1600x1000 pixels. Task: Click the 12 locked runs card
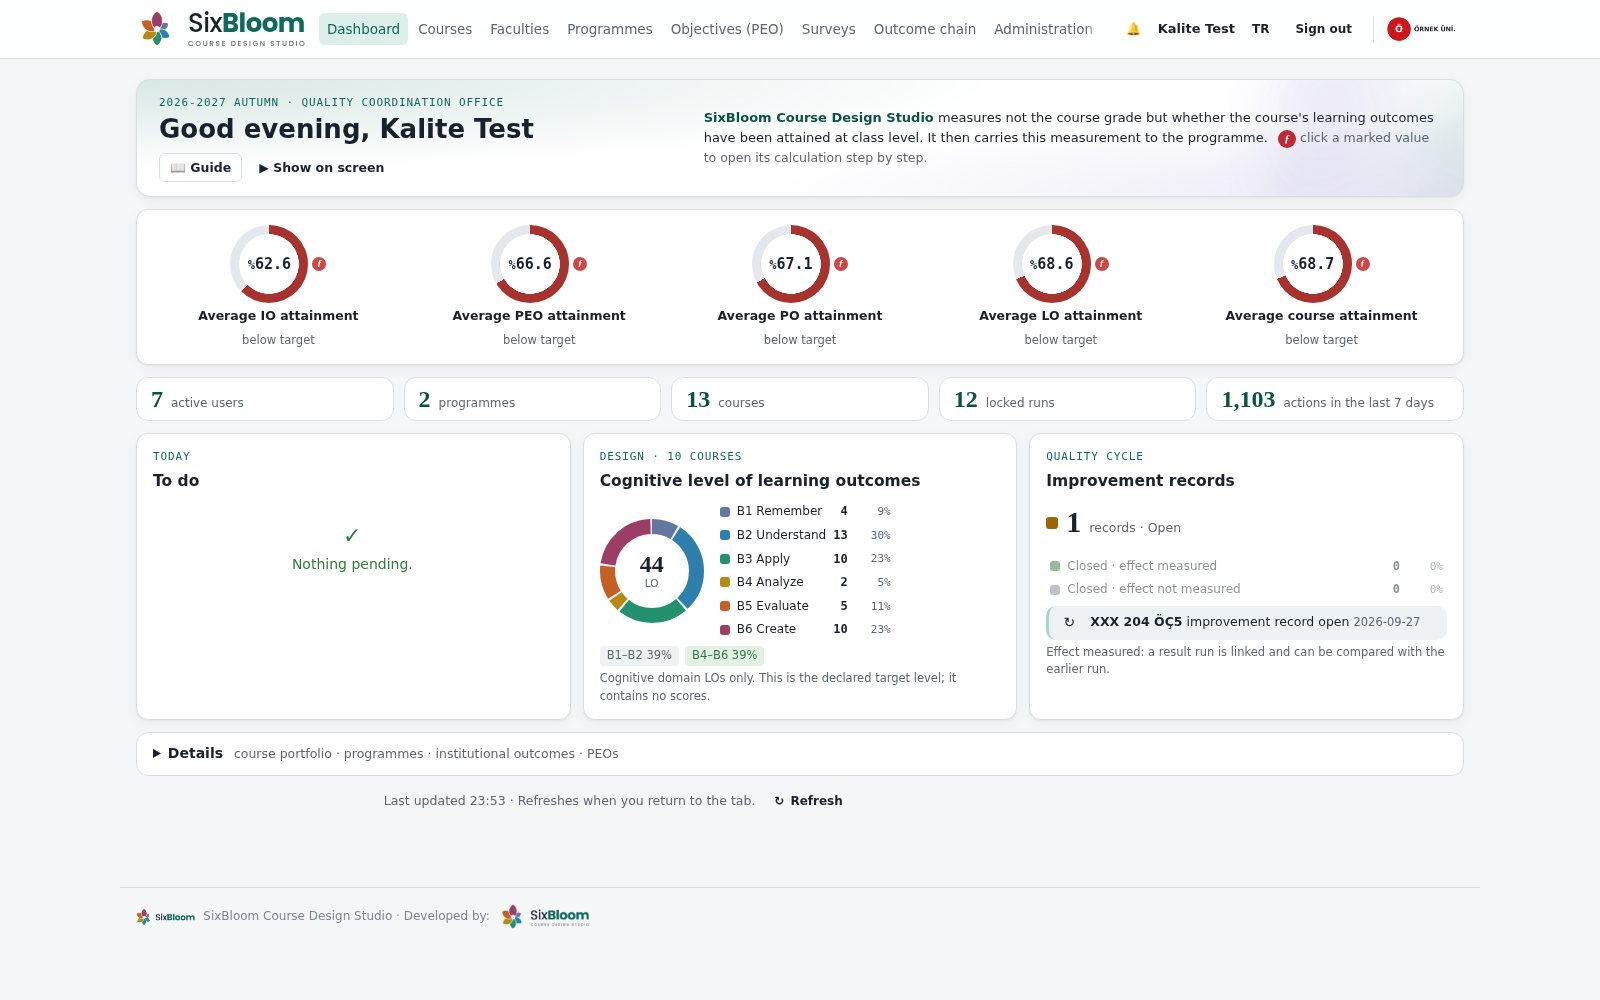tap(1067, 399)
